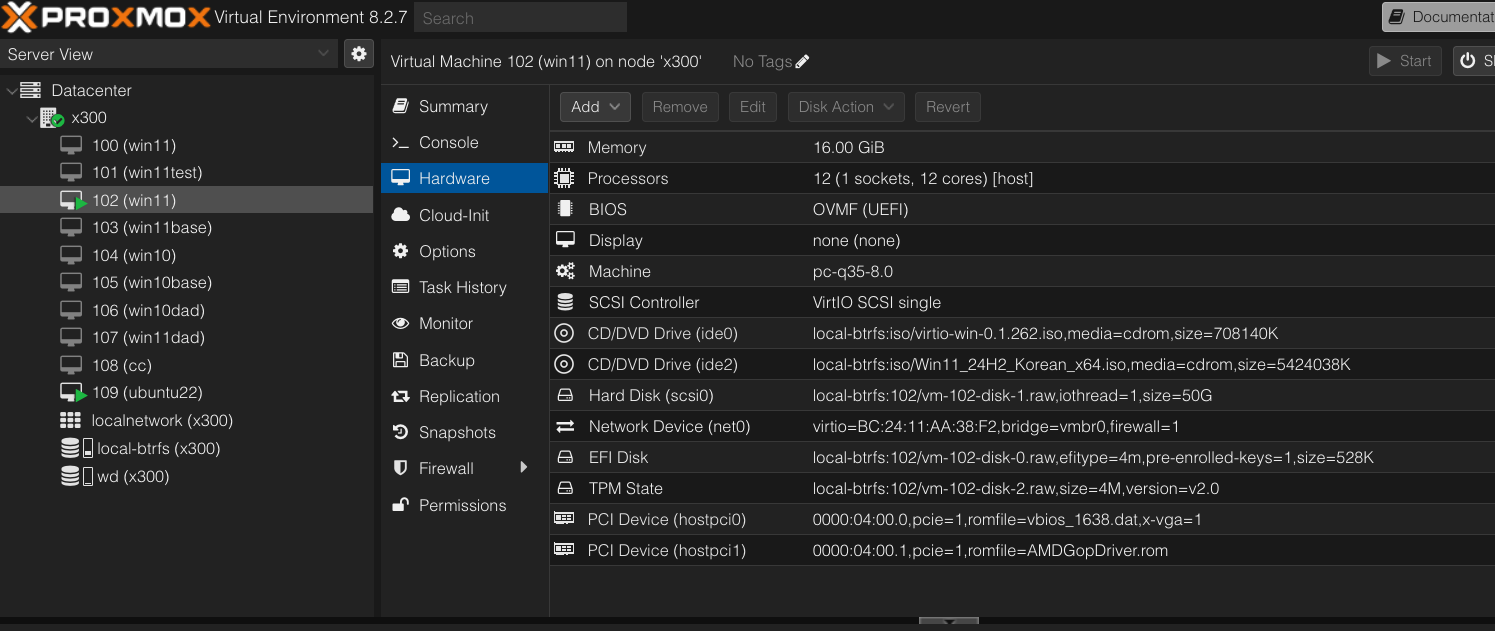
Task: Click the Memory row RAM icon
Action: pos(564,147)
